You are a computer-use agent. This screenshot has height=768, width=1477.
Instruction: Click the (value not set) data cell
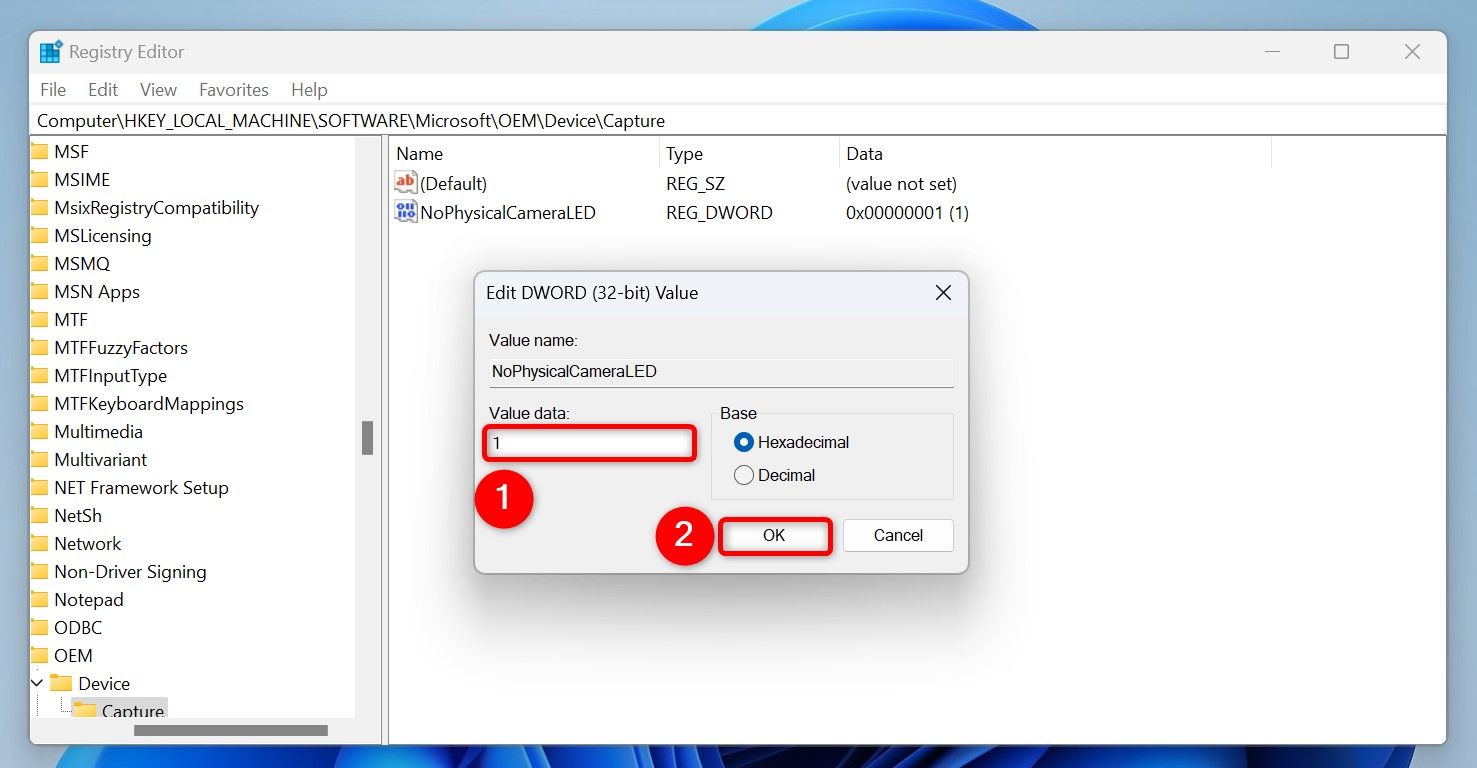click(901, 184)
